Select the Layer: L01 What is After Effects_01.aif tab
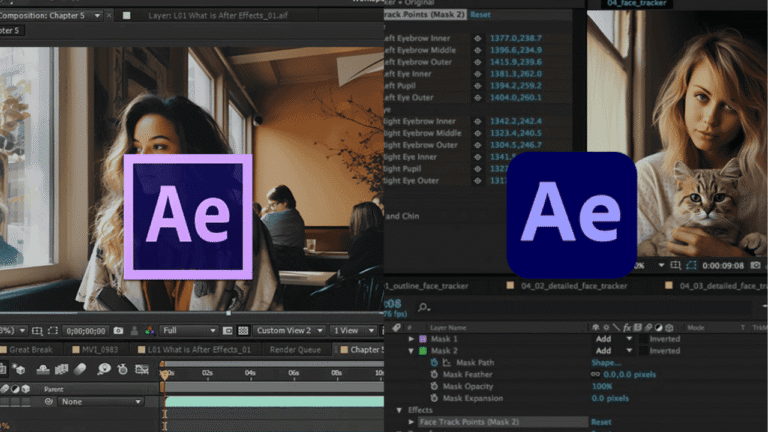768x432 pixels. 218,16
